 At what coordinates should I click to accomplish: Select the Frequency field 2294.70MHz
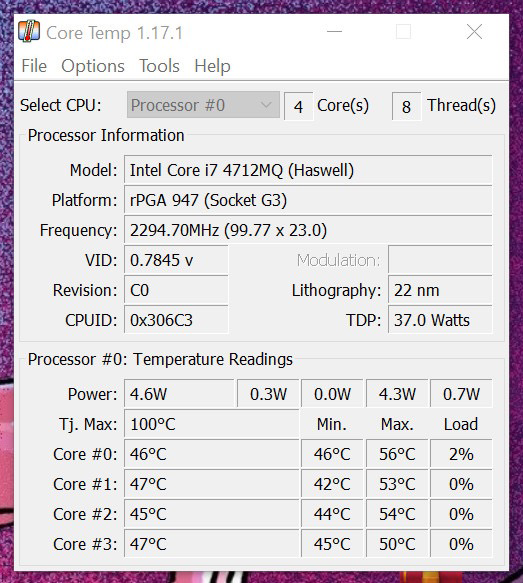pyautogui.click(x=308, y=230)
